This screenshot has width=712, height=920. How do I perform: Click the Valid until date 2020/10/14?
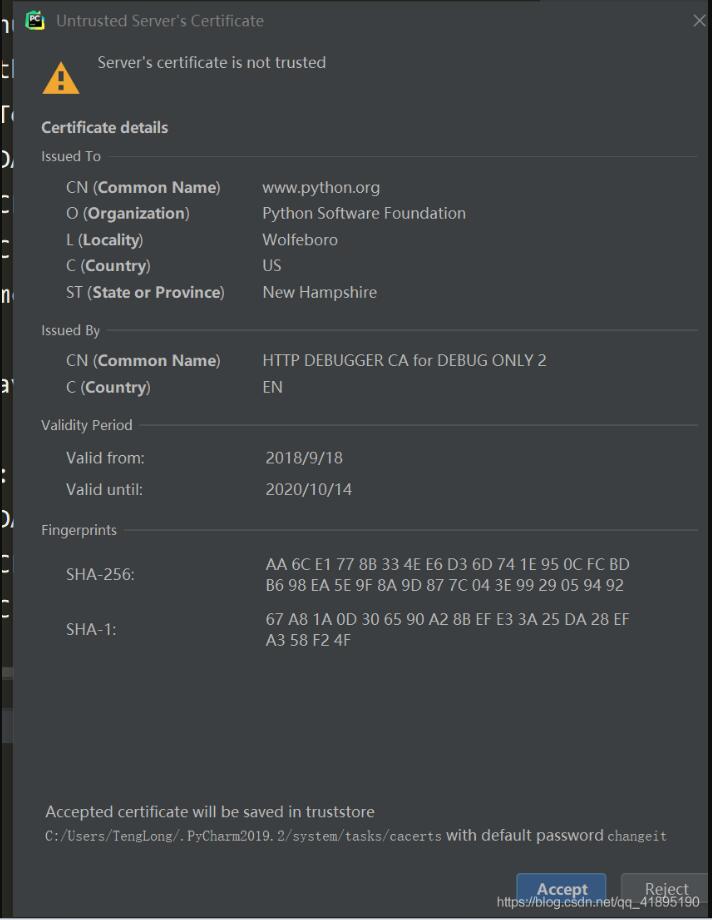309,490
